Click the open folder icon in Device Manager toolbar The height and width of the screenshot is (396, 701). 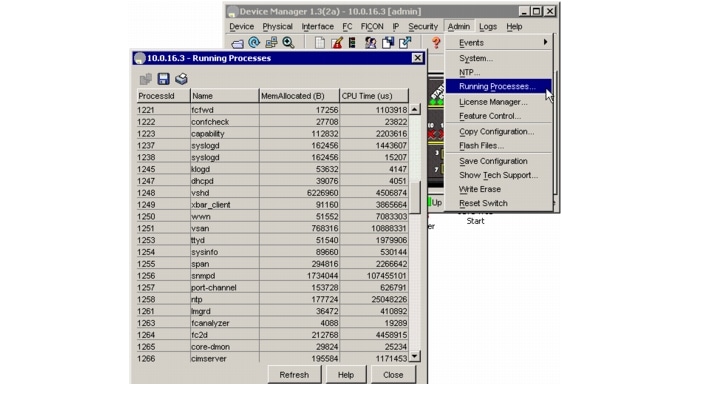click(x=237, y=43)
